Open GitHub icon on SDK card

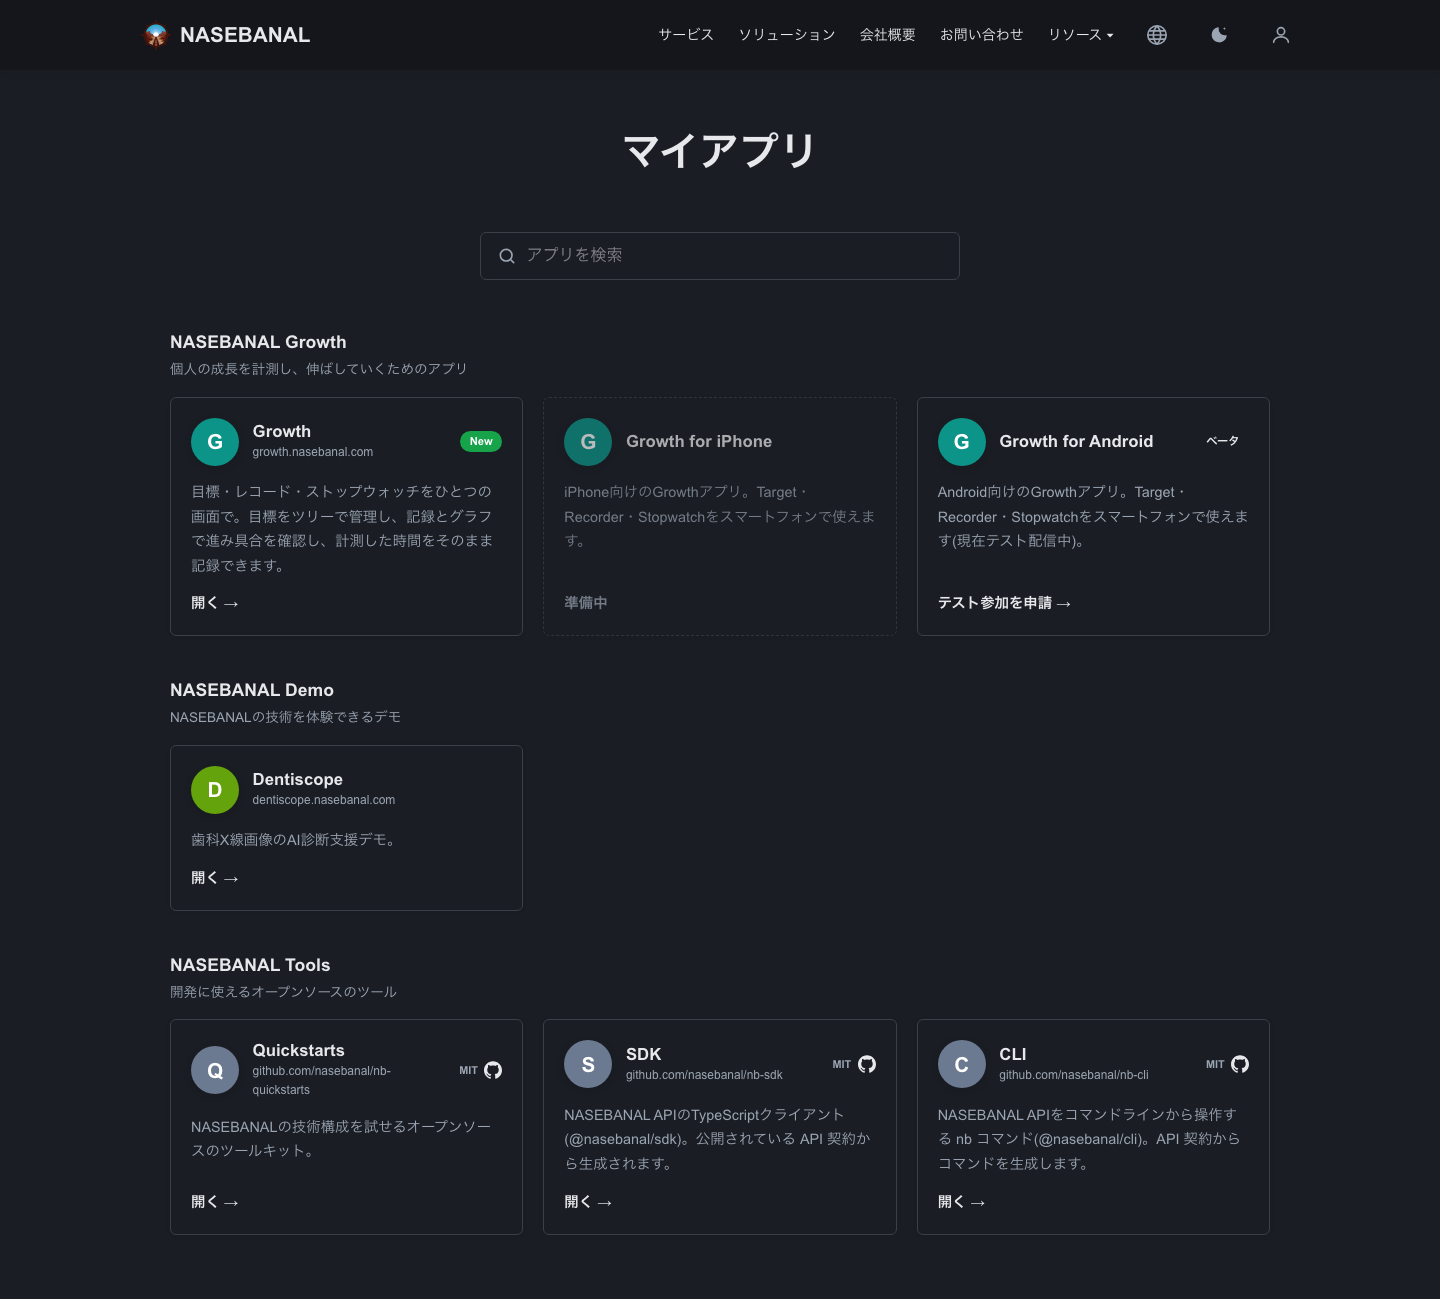point(867,1064)
